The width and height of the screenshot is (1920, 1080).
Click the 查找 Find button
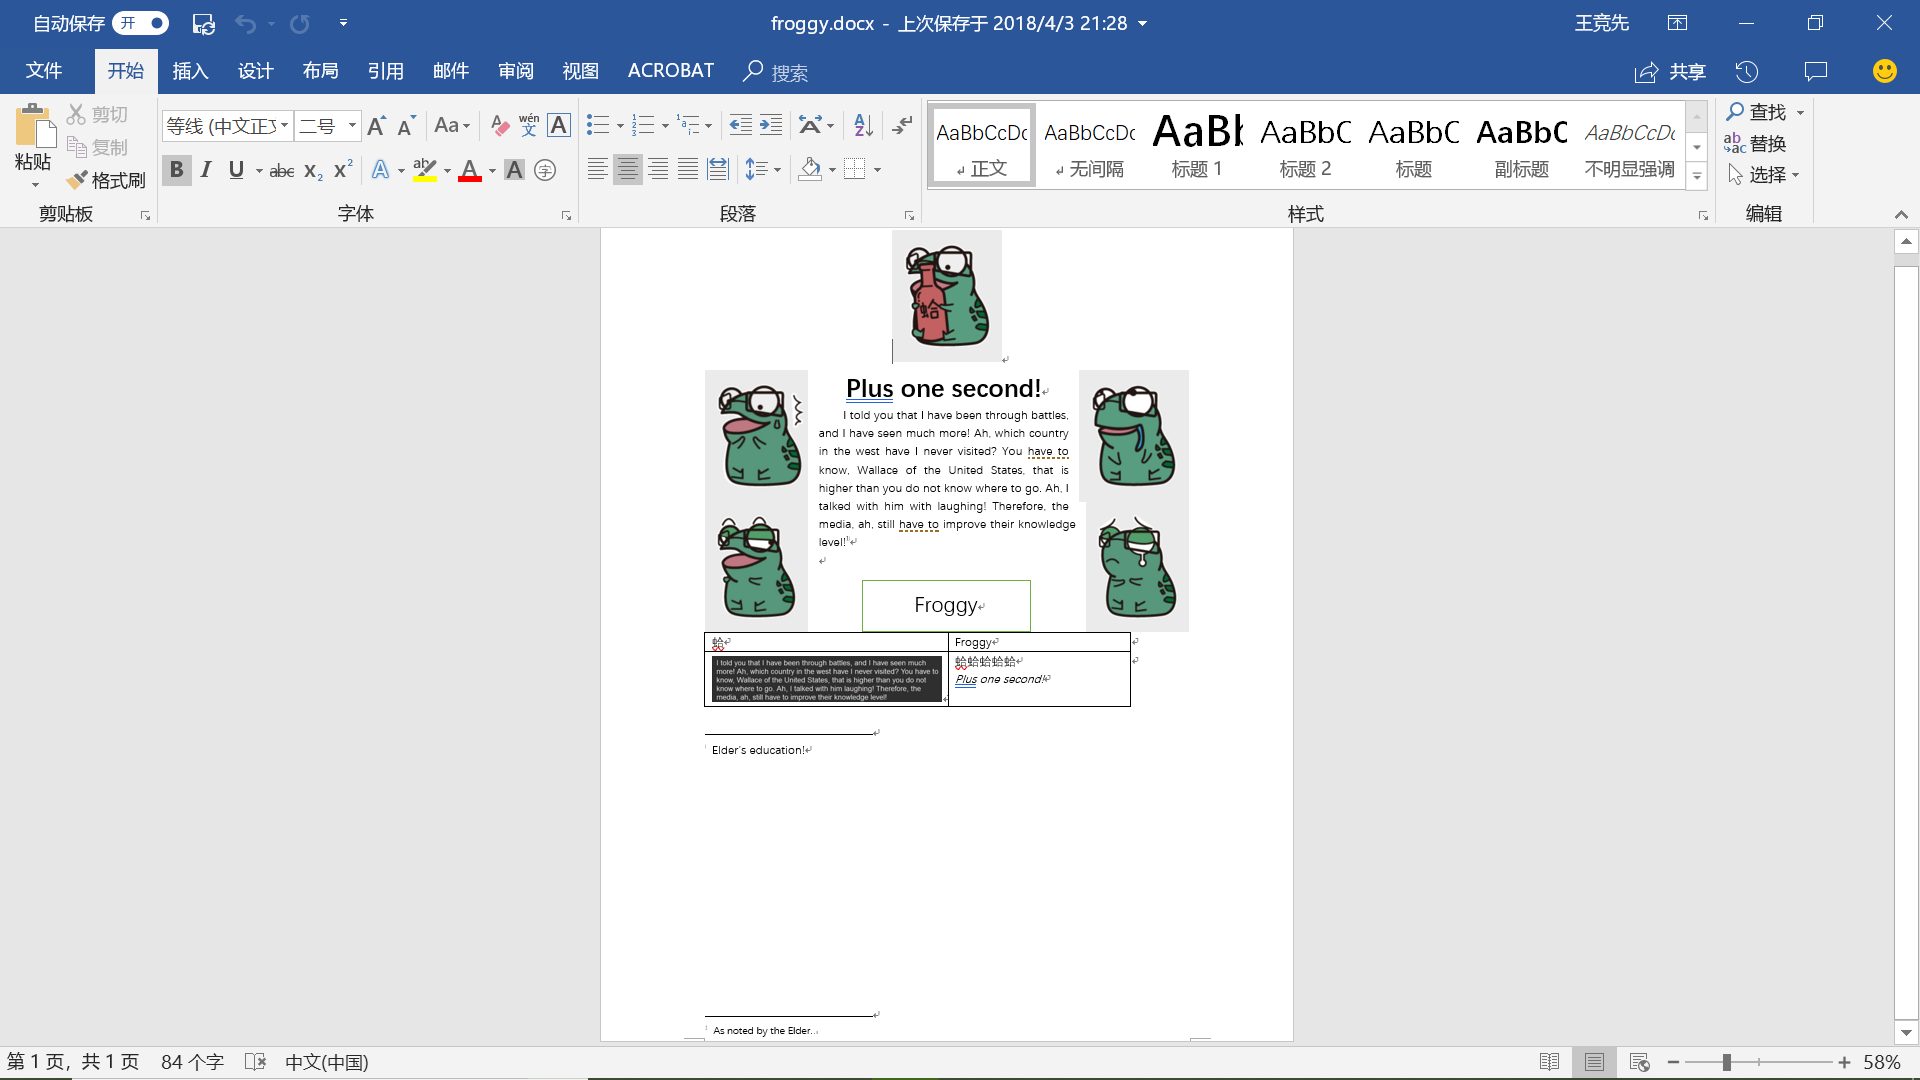[1756, 112]
